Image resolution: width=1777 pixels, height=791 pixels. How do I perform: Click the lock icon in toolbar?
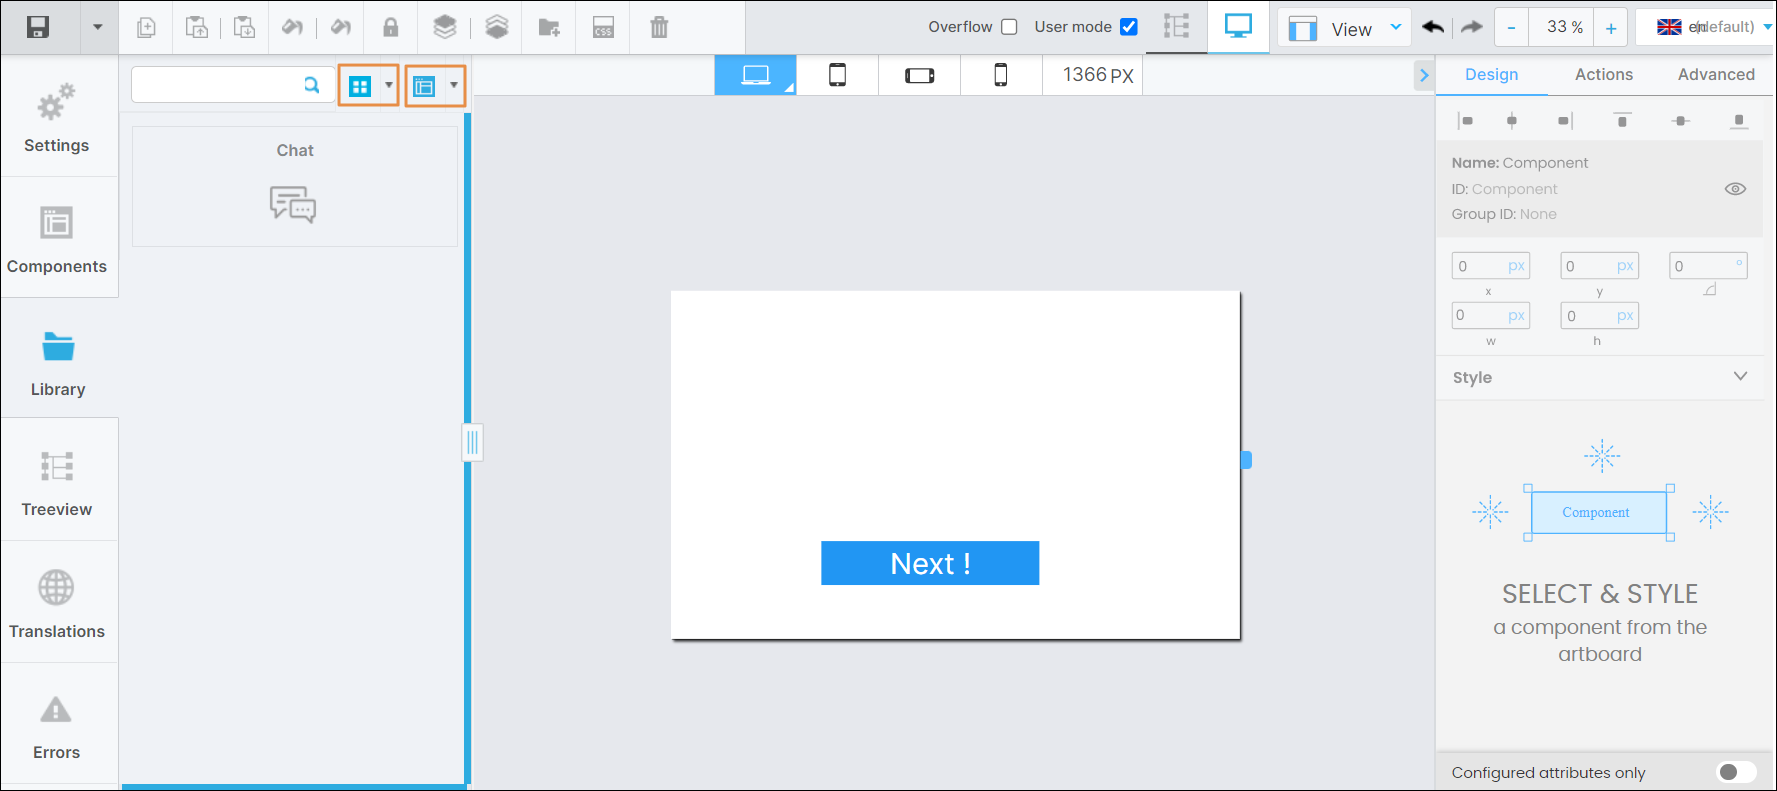(391, 27)
